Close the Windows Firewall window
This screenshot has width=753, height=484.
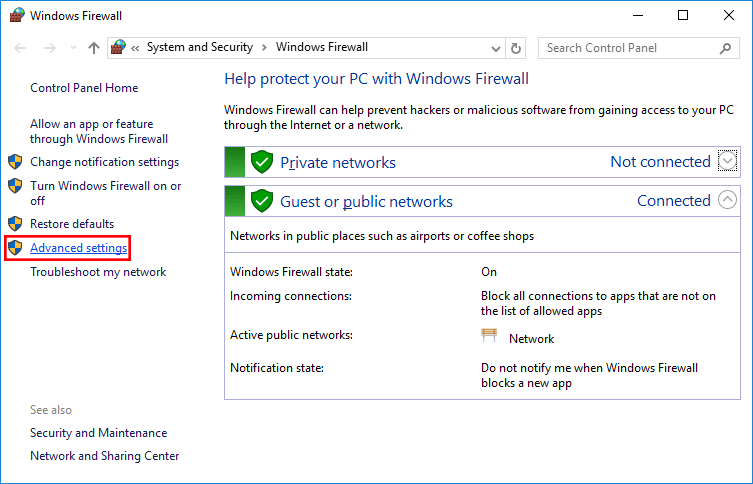click(729, 15)
